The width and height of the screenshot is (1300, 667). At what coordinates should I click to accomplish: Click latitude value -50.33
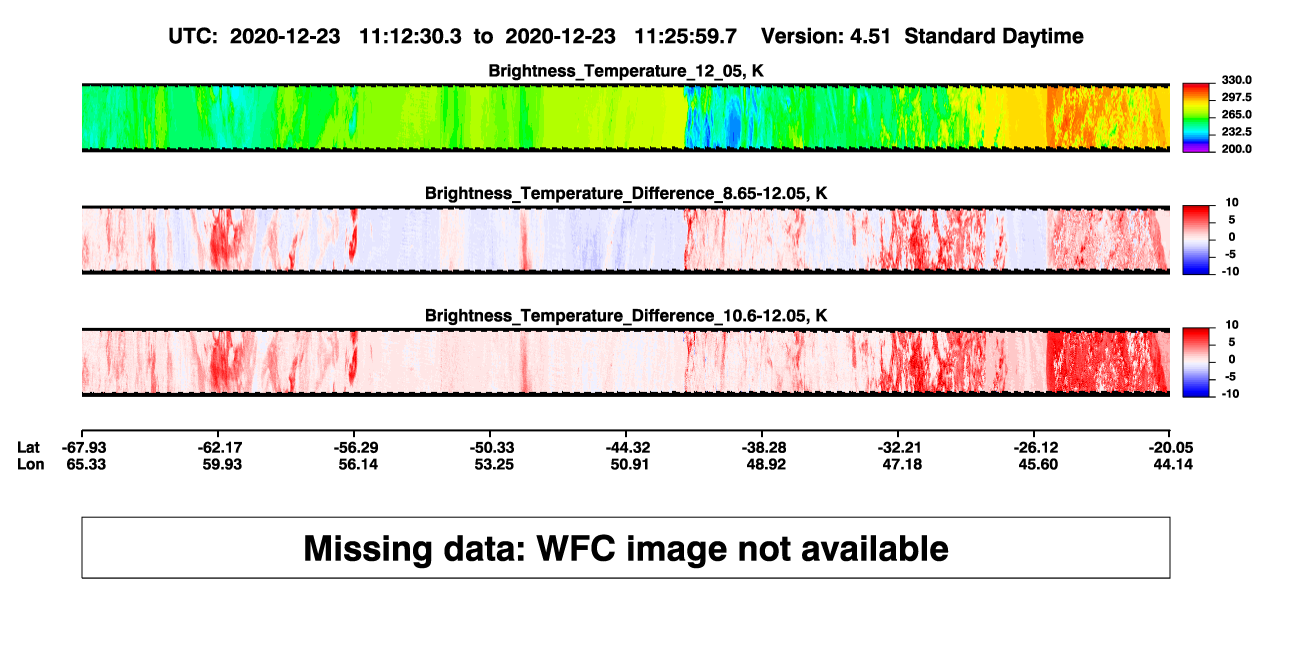tap(490, 447)
